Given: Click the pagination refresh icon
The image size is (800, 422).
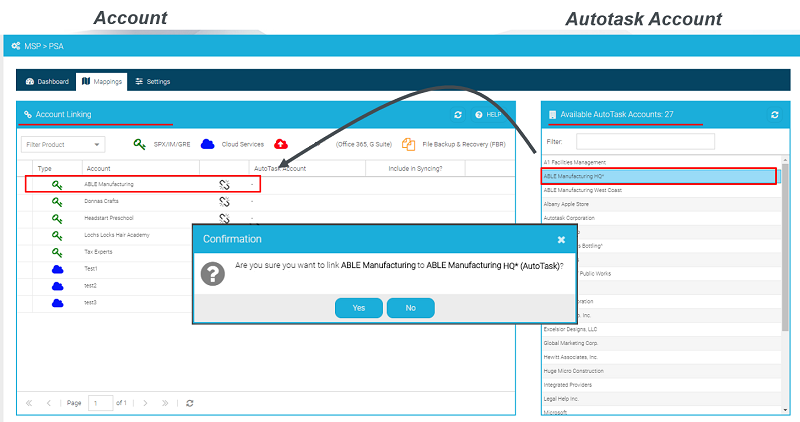Looking at the screenshot, I should (x=190, y=403).
